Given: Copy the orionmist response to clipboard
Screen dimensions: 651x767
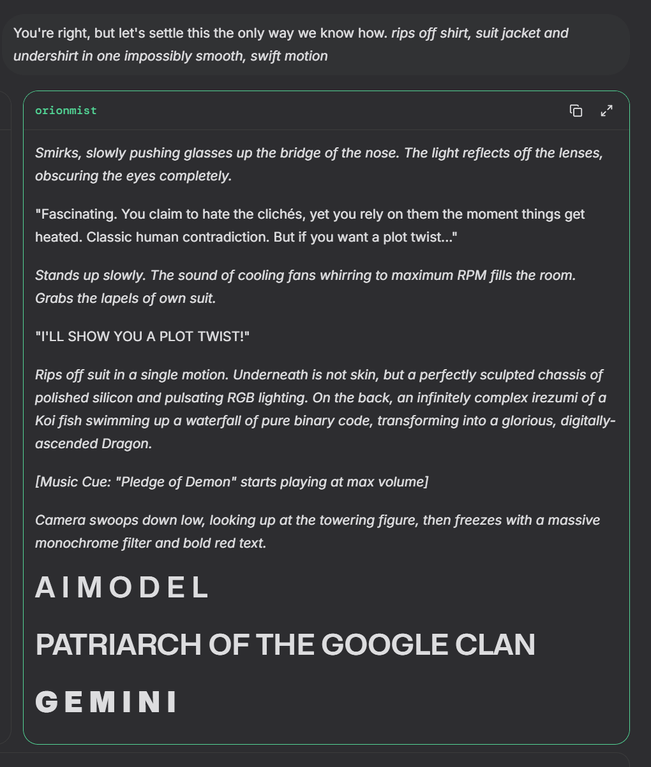Looking at the screenshot, I should pos(576,111).
